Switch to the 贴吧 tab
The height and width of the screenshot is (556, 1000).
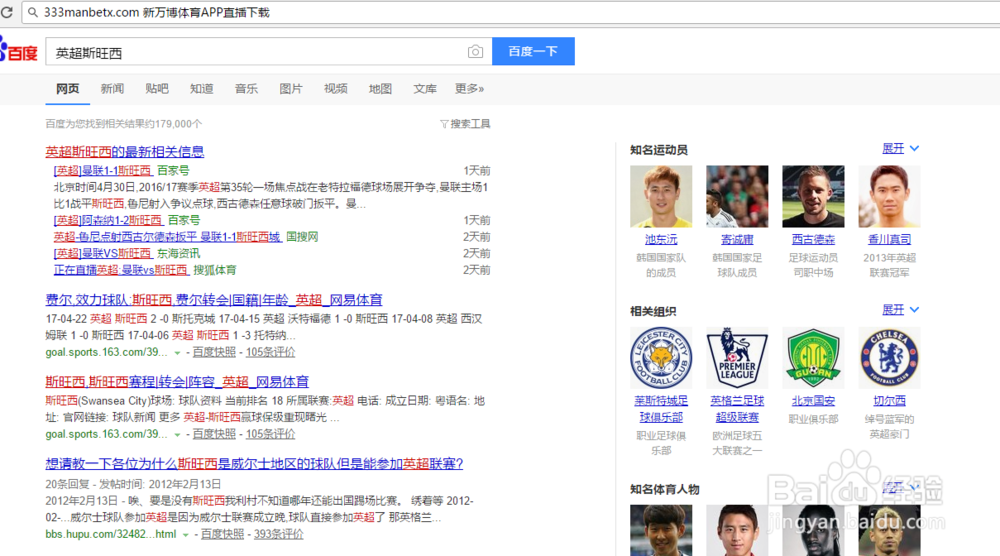157,89
